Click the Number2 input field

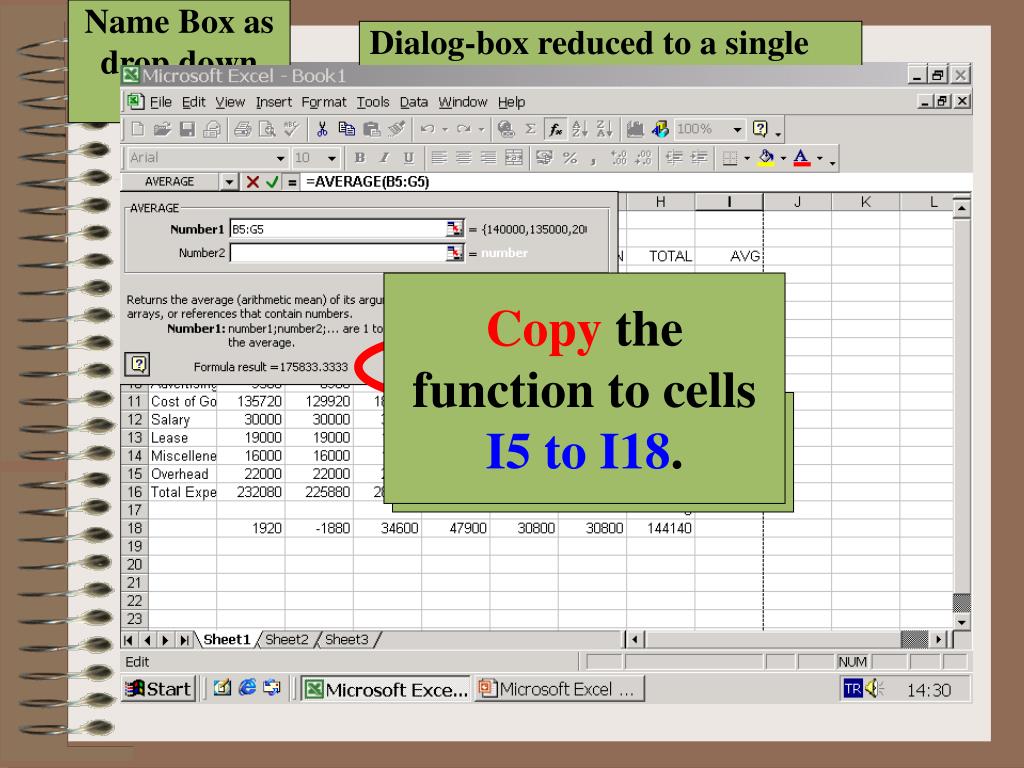[x=337, y=253]
